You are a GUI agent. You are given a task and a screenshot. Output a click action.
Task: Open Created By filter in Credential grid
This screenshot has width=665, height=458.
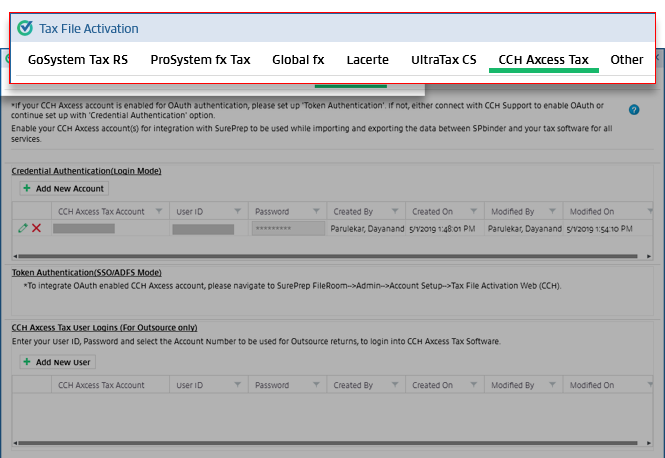coord(395,212)
